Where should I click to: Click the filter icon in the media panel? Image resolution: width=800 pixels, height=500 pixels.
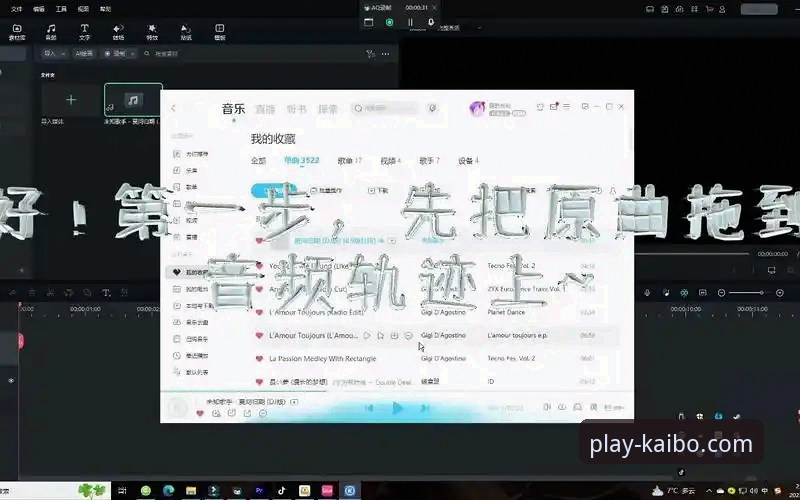point(371,54)
